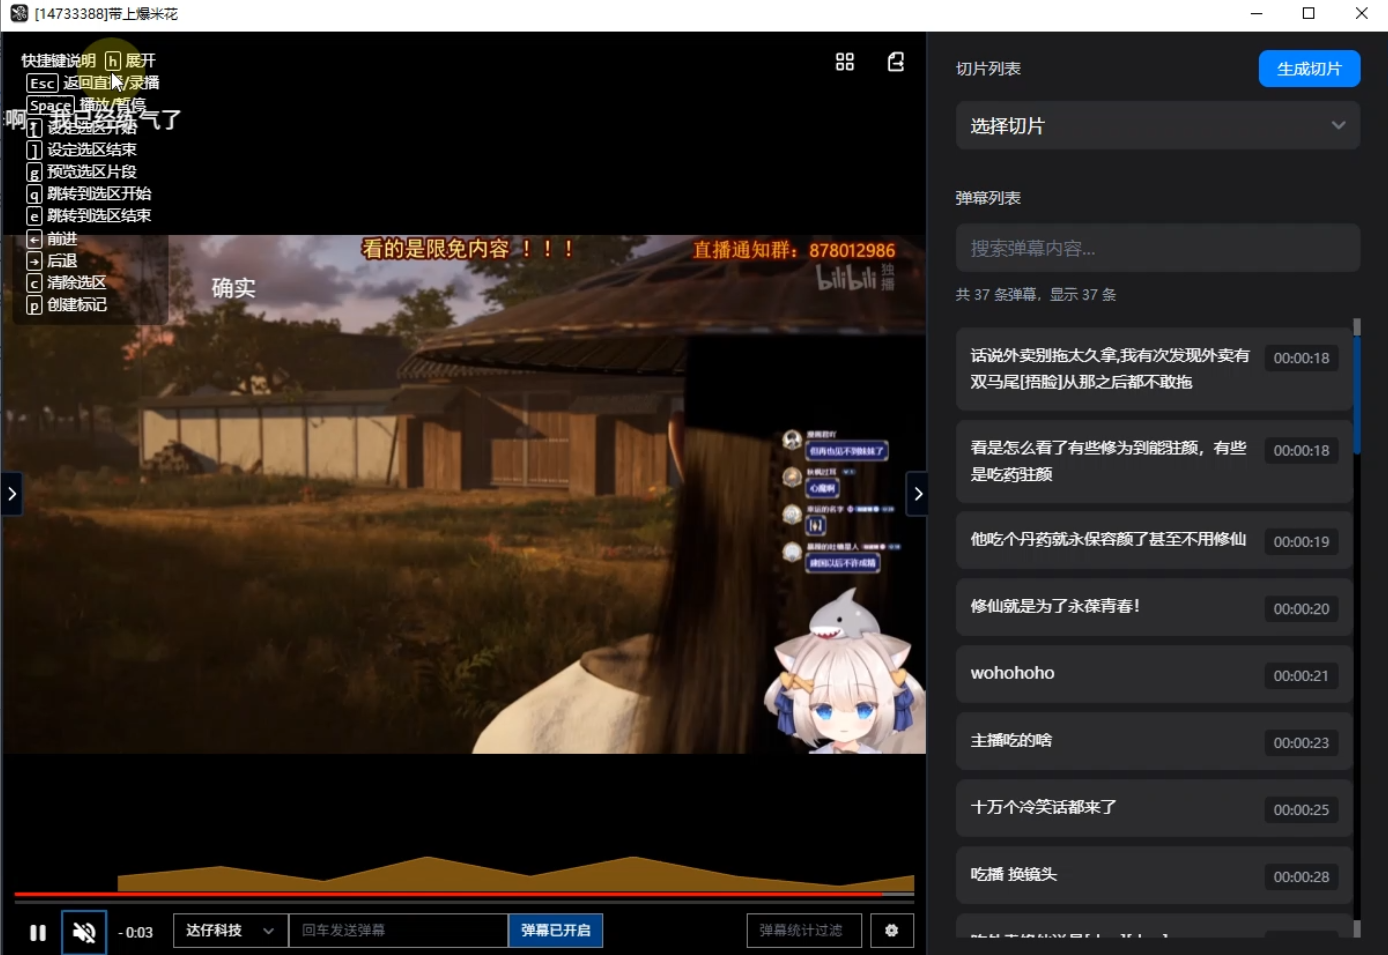1388x955 pixels.
Task: Select the wohohoho danmaku entry
Action: pos(1154,674)
